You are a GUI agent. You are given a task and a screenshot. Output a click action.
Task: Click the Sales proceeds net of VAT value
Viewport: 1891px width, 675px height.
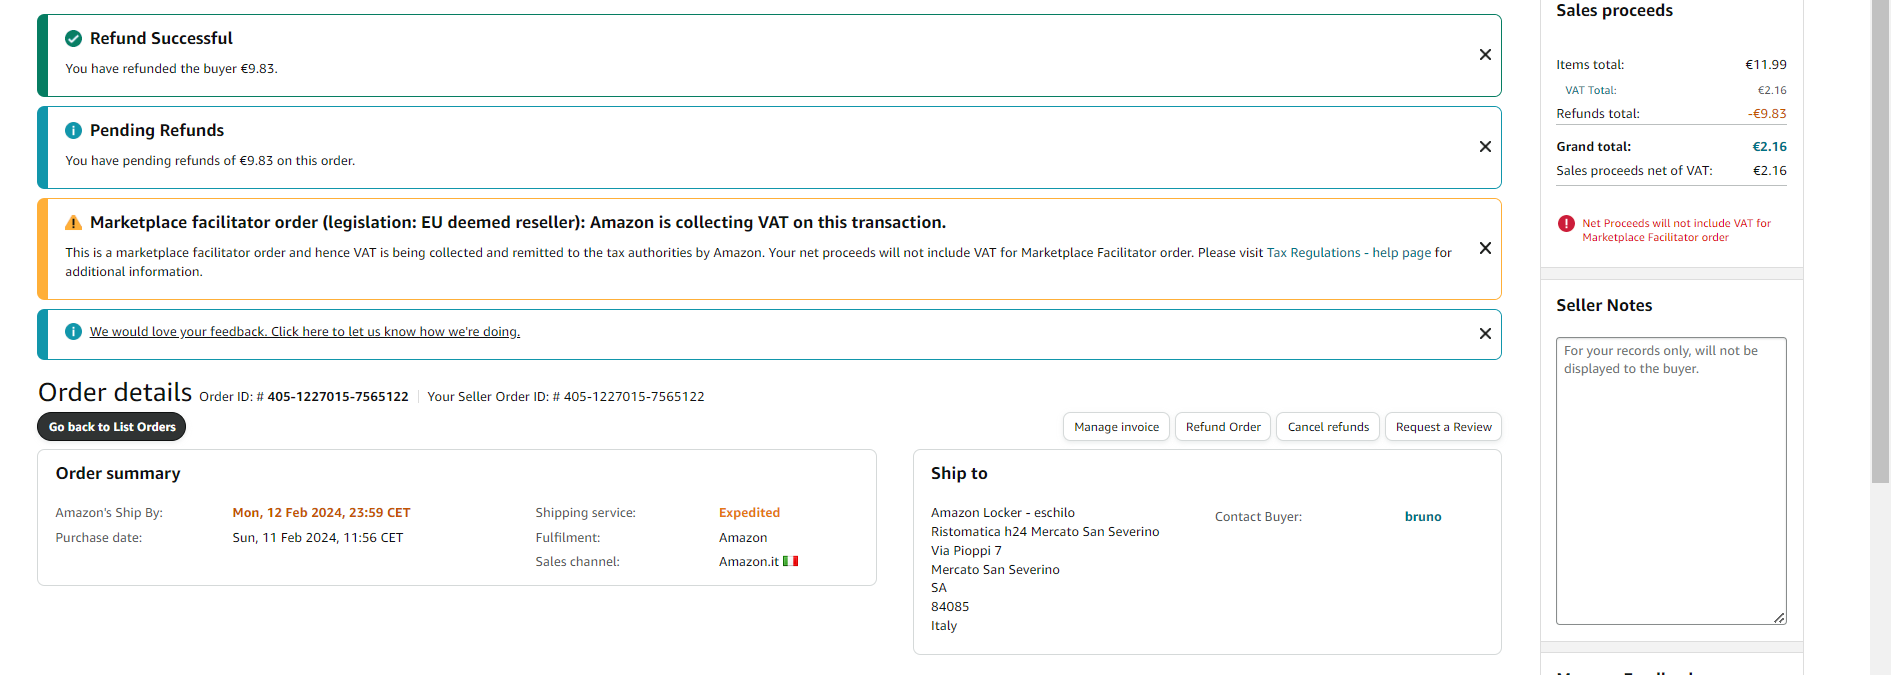(1770, 171)
